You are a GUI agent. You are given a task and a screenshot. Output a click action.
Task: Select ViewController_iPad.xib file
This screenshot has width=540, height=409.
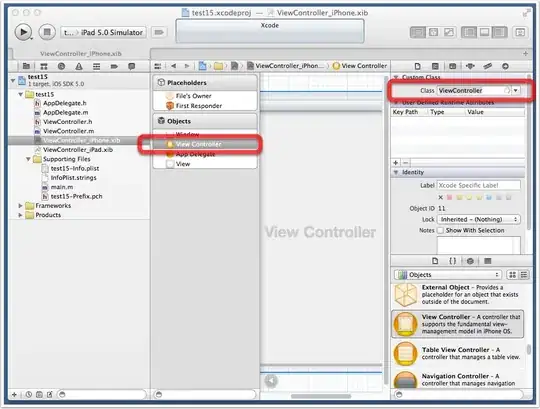click(77, 149)
